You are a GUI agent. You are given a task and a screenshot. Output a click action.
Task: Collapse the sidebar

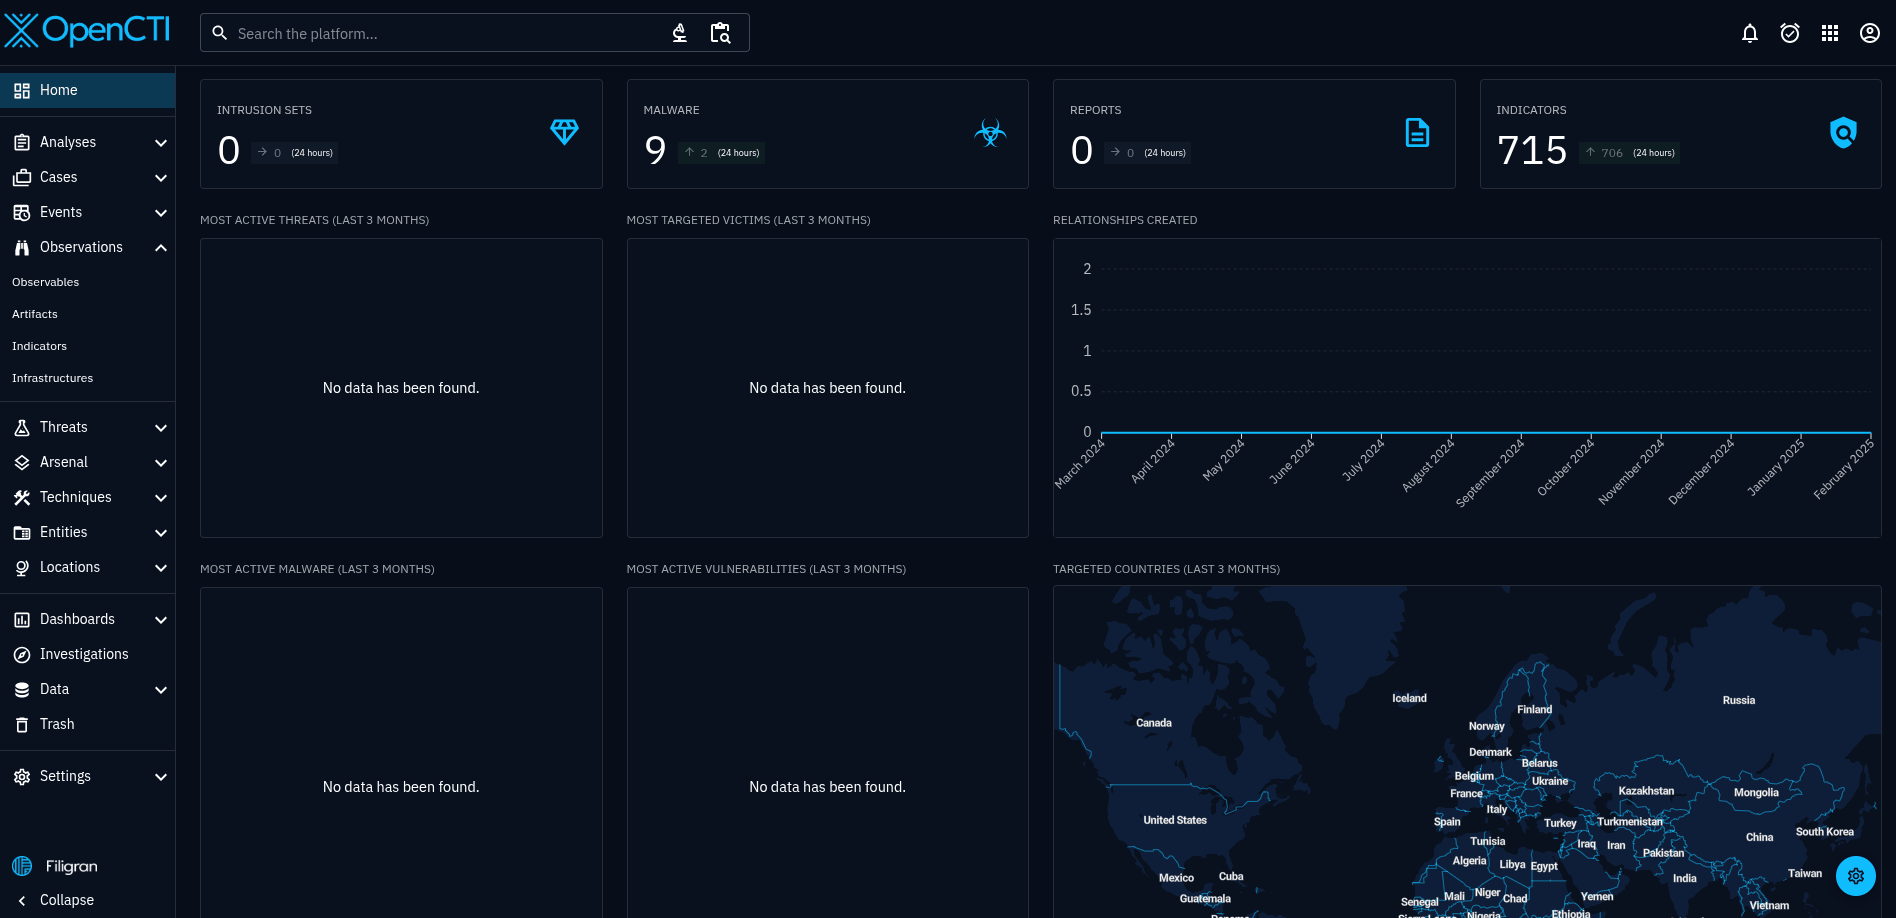pyautogui.click(x=87, y=900)
